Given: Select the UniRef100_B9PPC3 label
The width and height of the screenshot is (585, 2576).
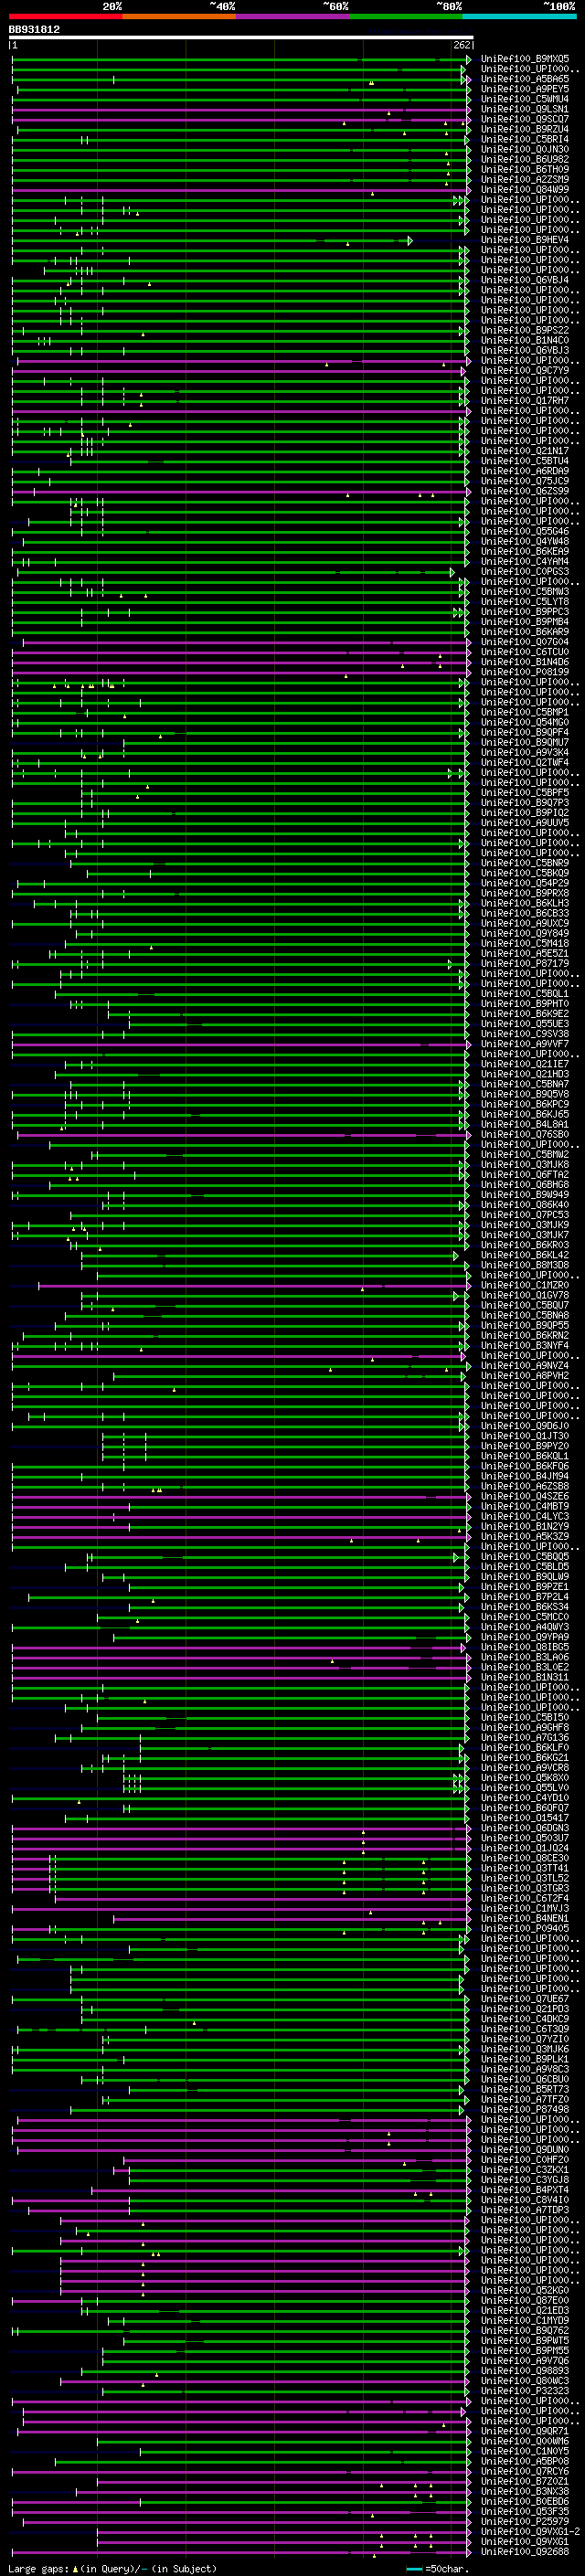Looking at the screenshot, I should pos(525,612).
